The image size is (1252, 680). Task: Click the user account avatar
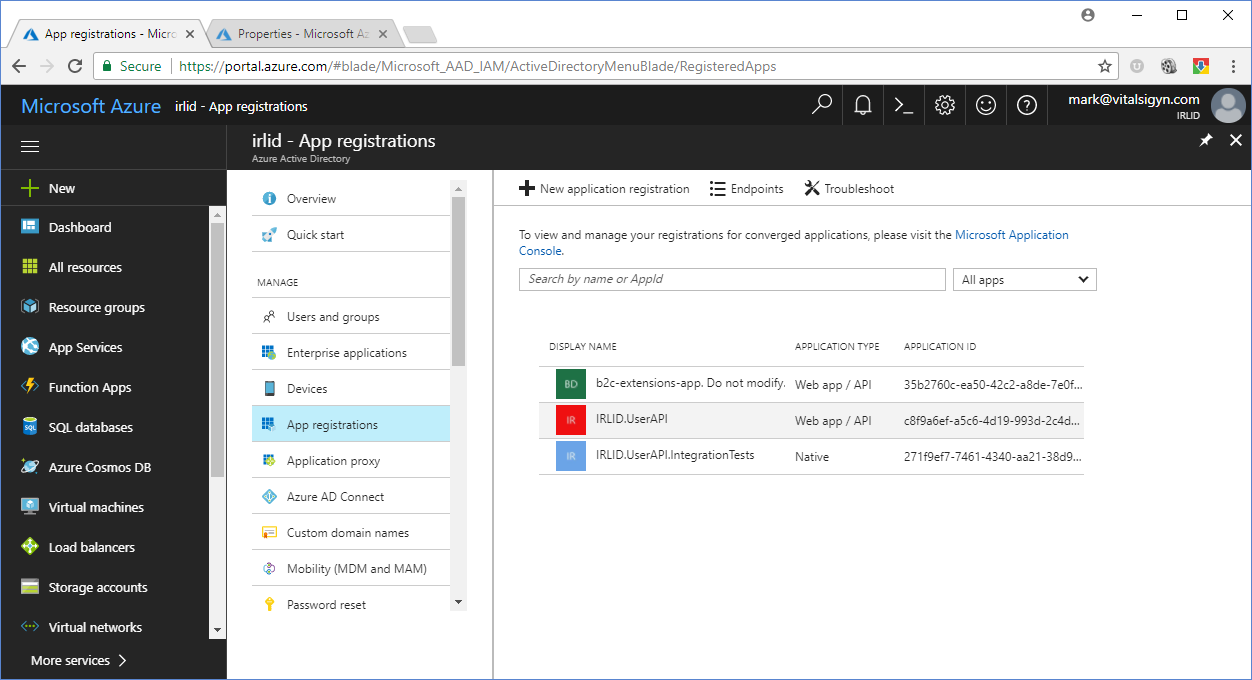click(1228, 105)
